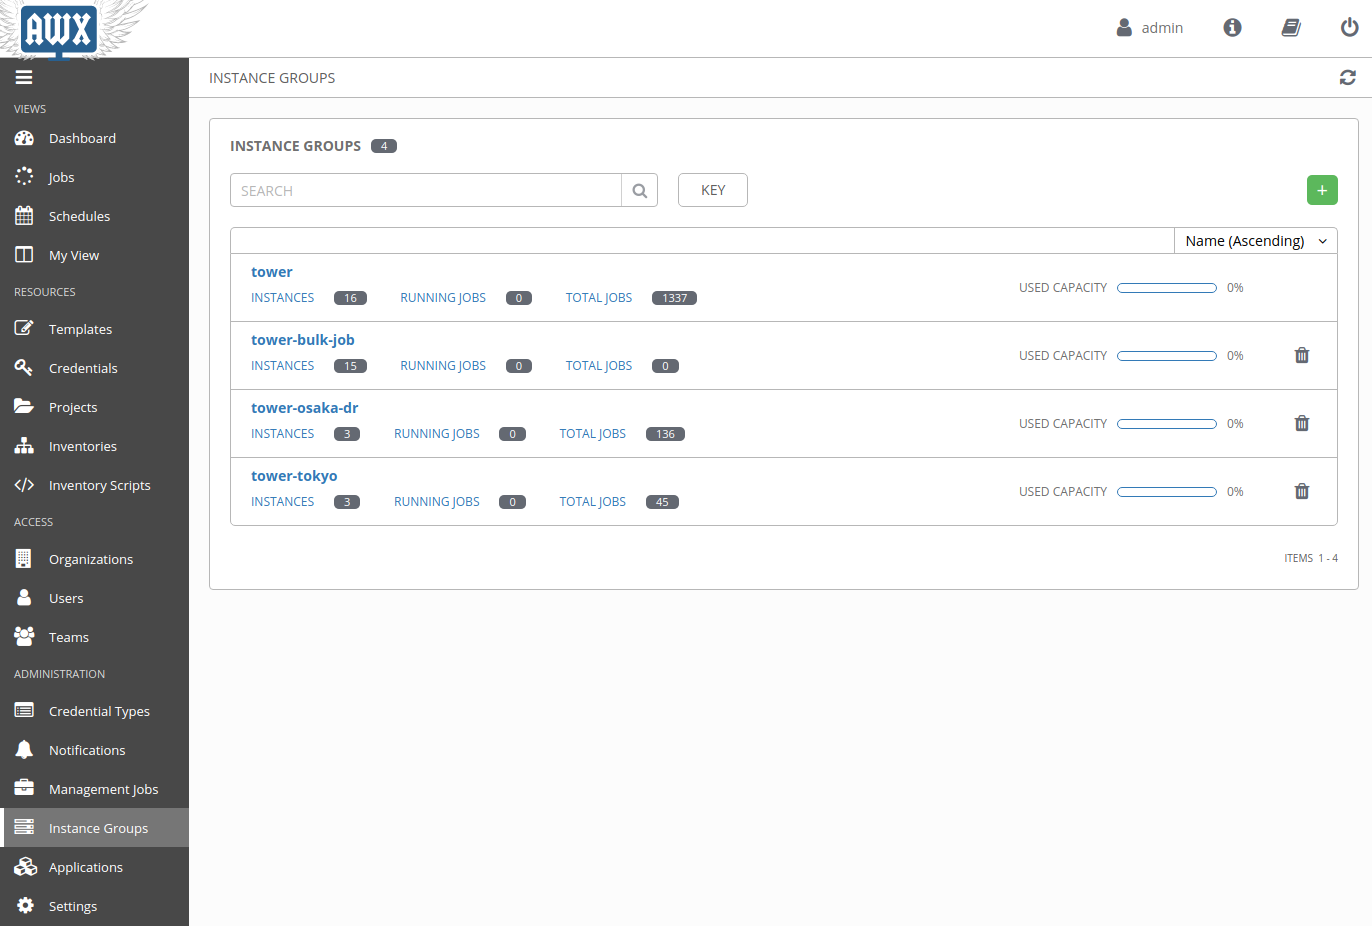Click the Credential Types icon
This screenshot has height=926, width=1372.
[x=24, y=711]
